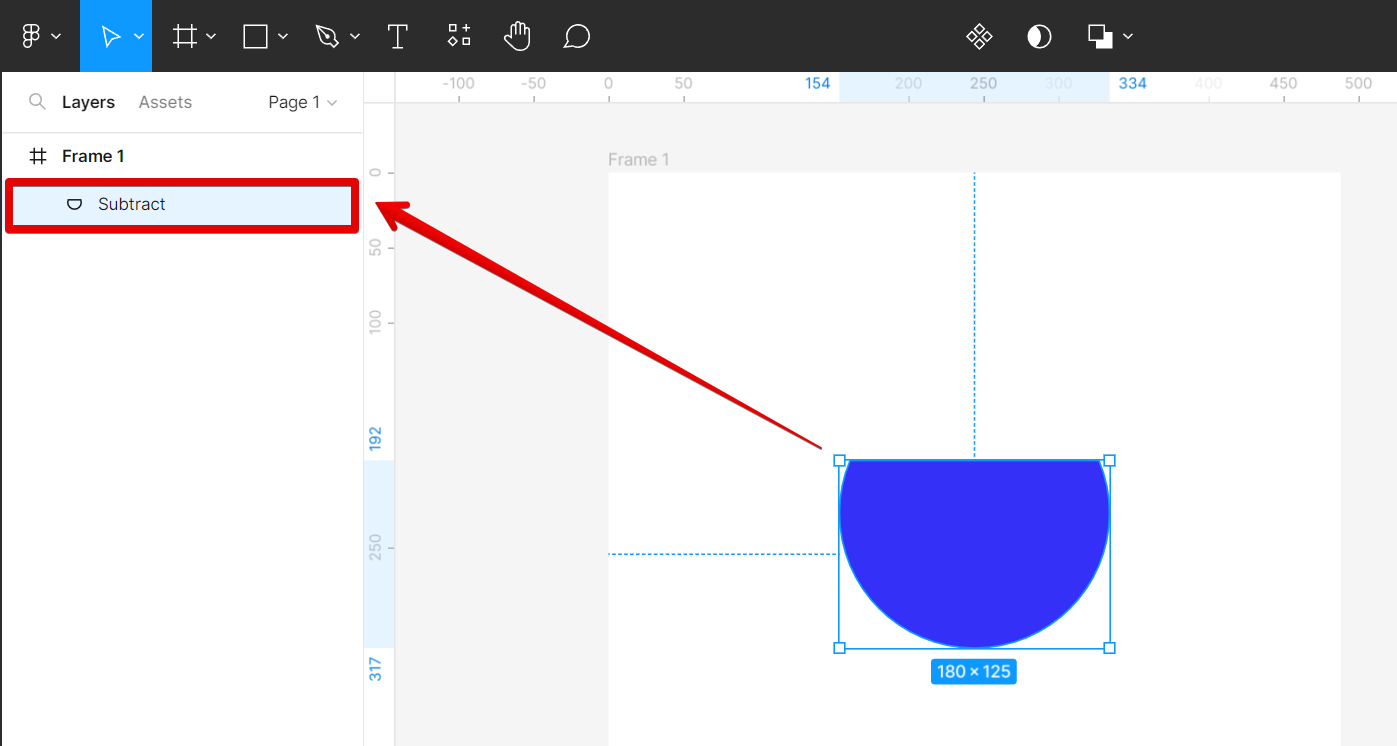Open the Page 1 pages dropdown
The height and width of the screenshot is (746, 1397).
click(303, 102)
